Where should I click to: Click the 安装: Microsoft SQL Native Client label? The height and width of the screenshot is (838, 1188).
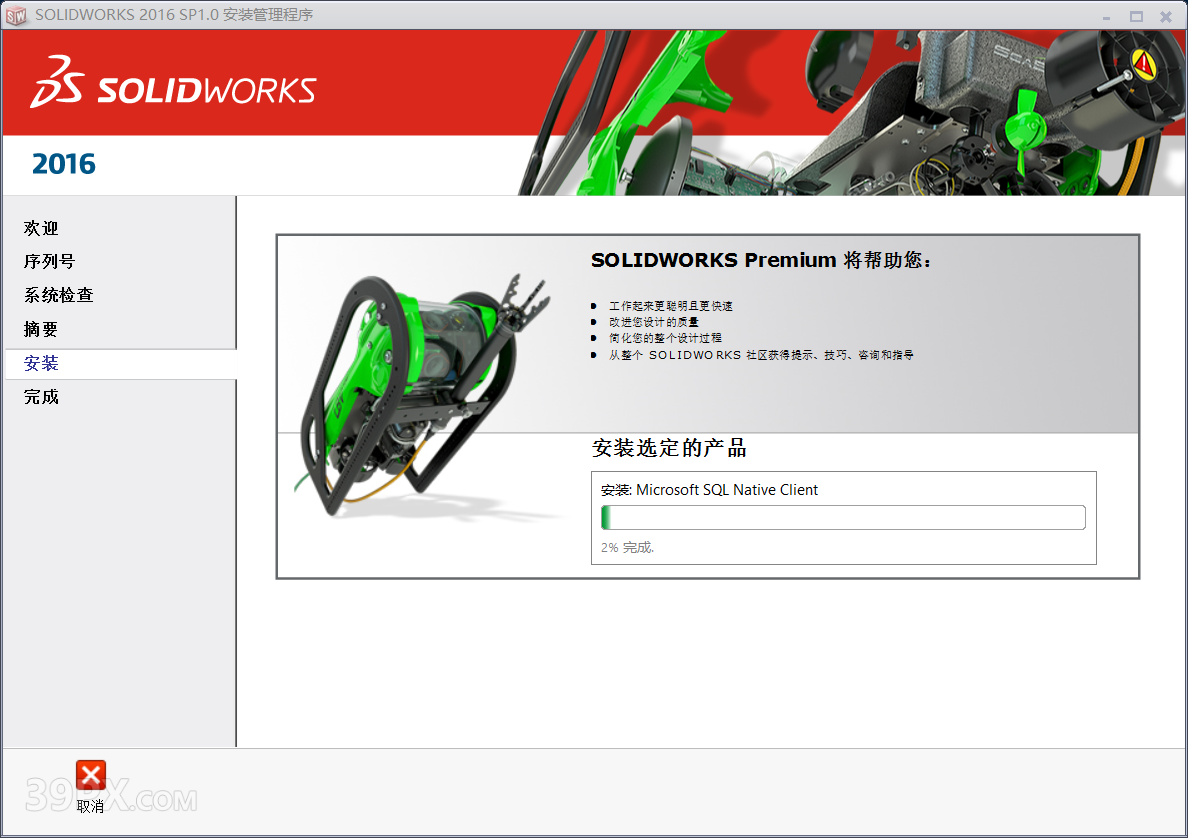(x=708, y=490)
